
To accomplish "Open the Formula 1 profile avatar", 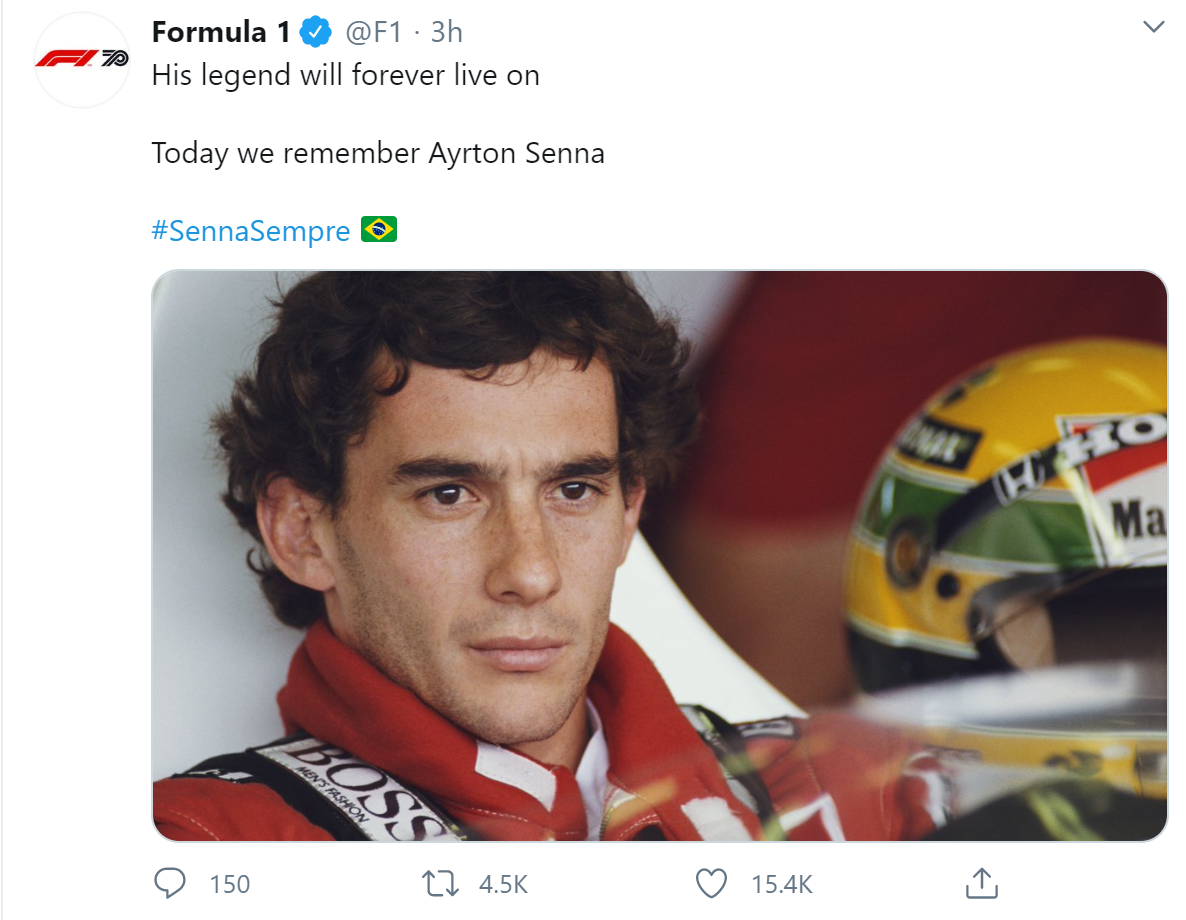I will pyautogui.click(x=82, y=57).
